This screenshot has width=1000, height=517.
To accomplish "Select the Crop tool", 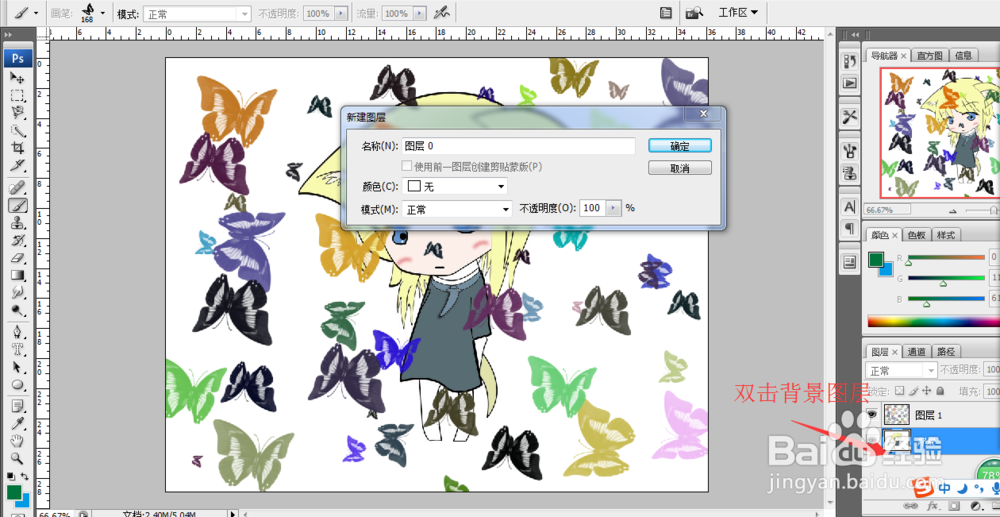I will [x=18, y=149].
